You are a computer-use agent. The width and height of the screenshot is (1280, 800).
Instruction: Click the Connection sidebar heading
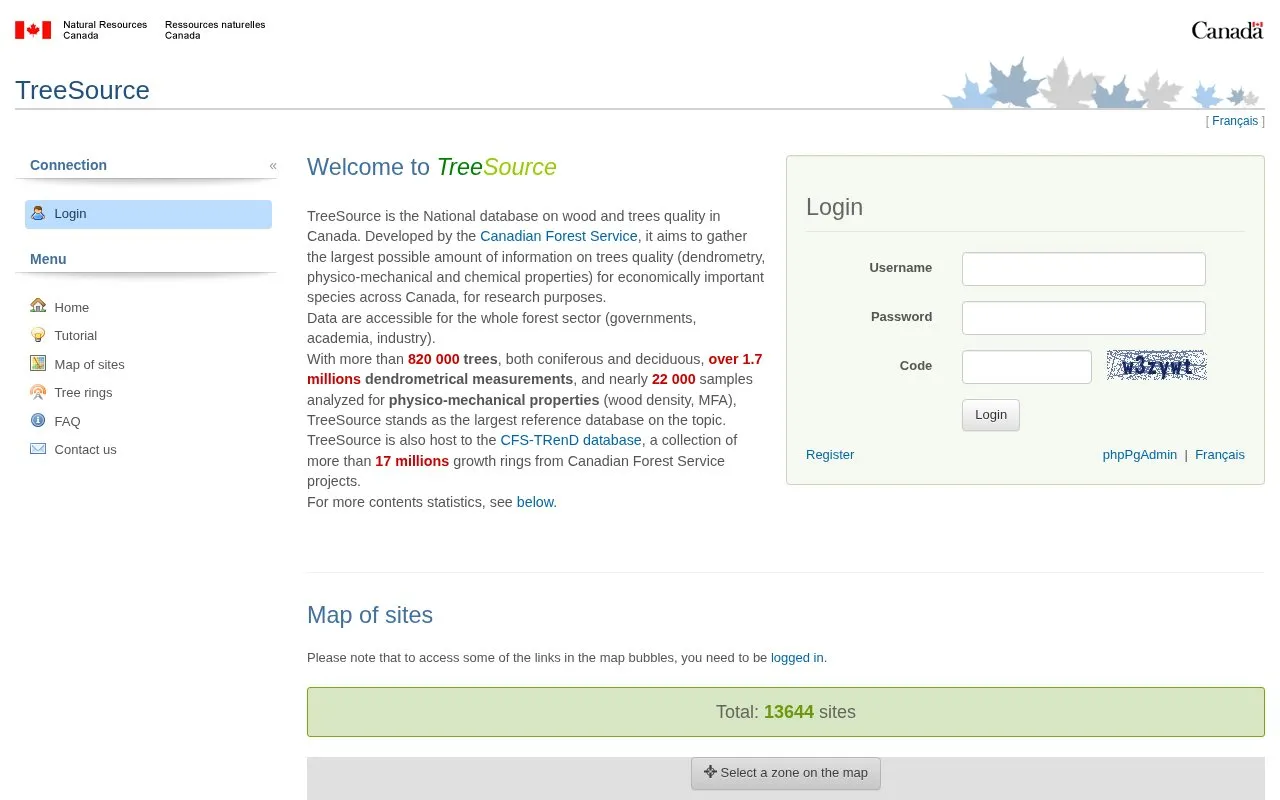point(68,165)
